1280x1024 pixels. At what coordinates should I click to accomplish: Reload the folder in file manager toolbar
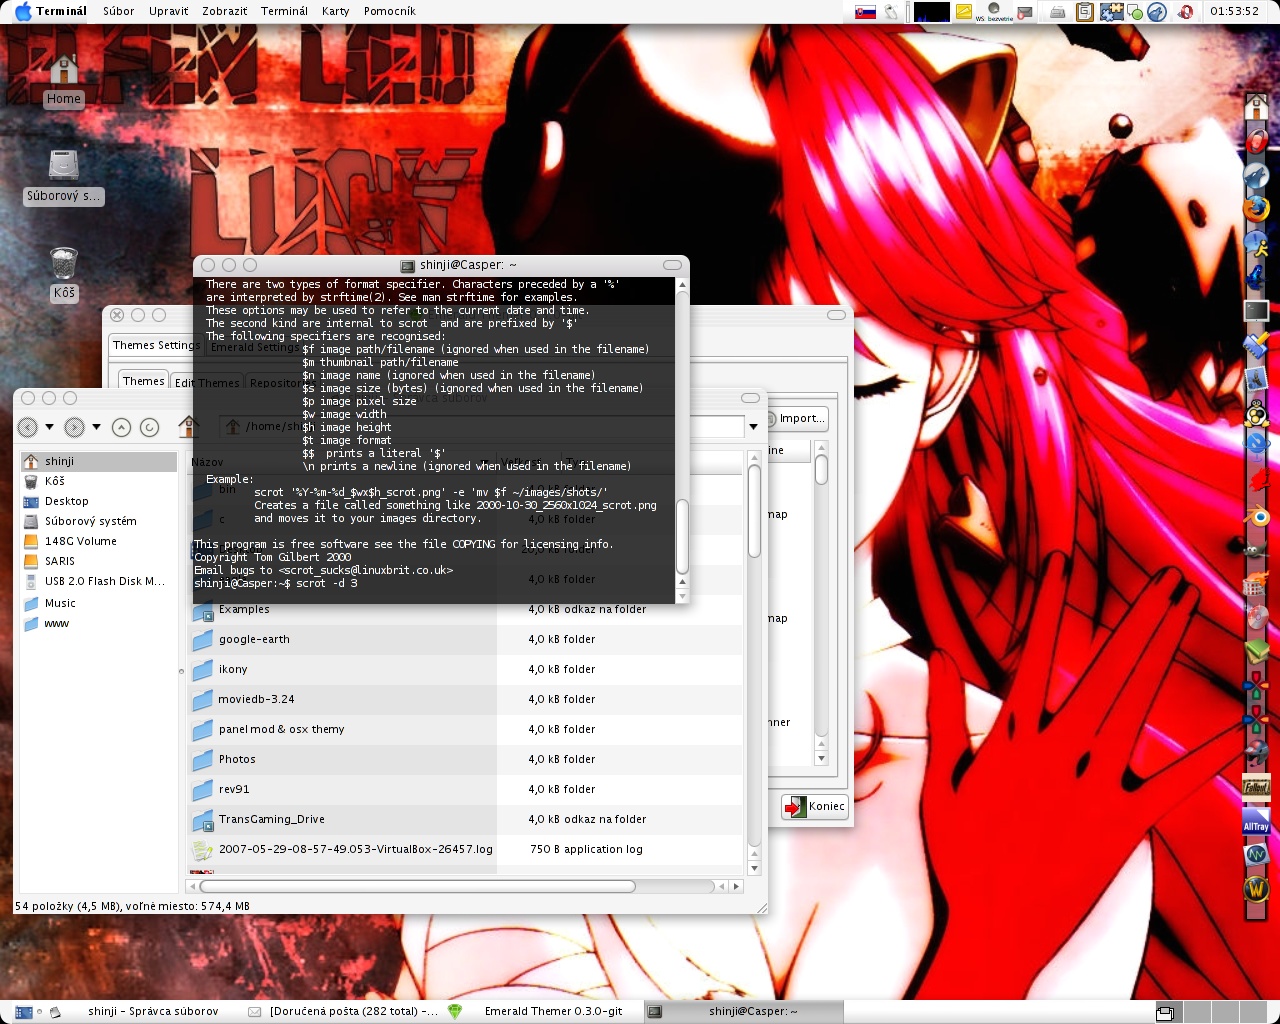pyautogui.click(x=149, y=427)
